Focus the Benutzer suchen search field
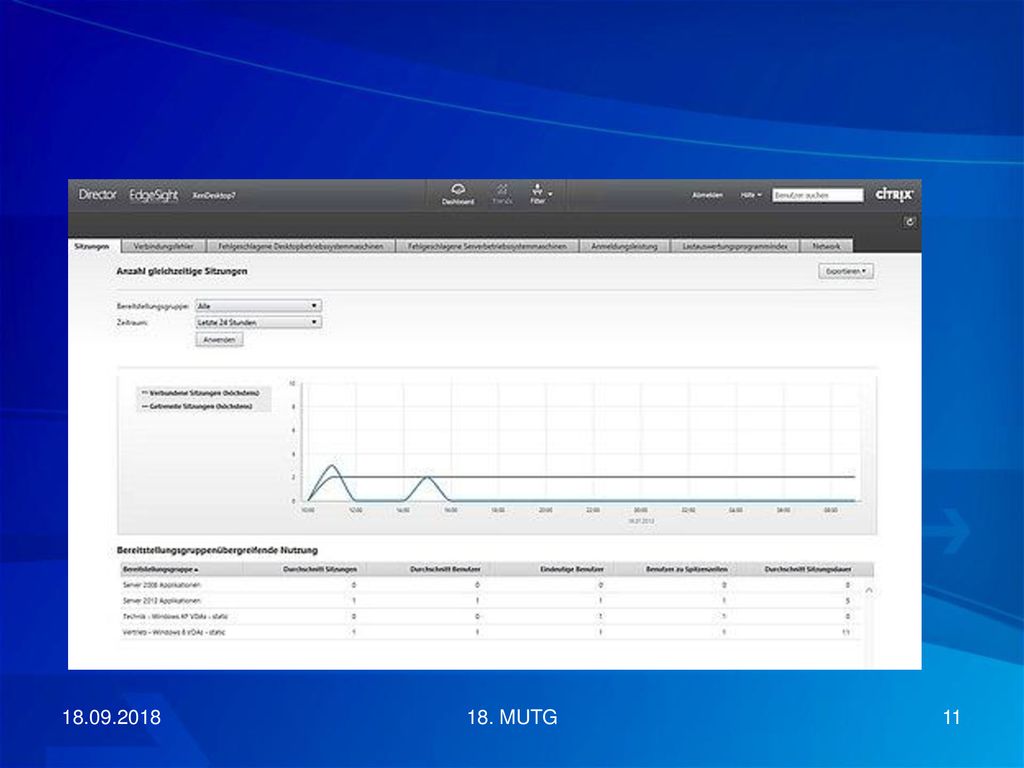Image resolution: width=1024 pixels, height=768 pixels. pos(818,195)
